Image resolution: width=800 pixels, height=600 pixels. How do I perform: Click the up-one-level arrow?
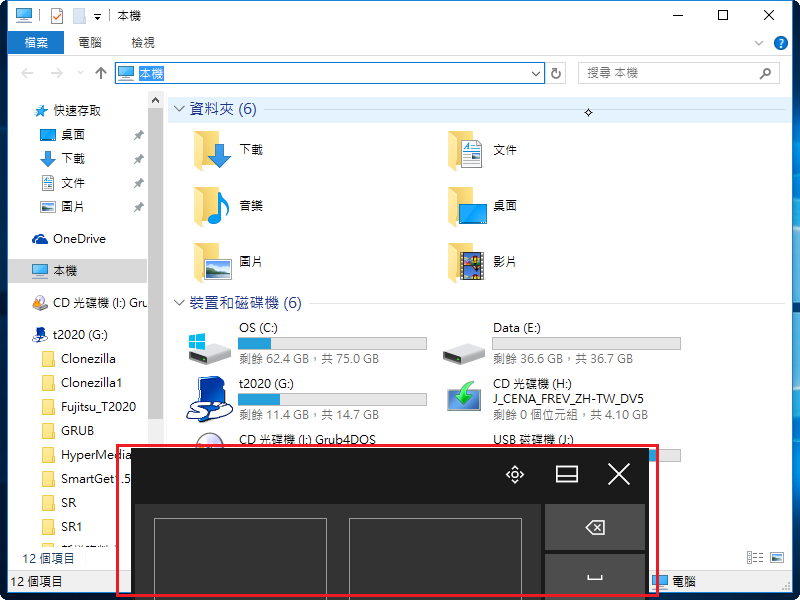point(101,73)
